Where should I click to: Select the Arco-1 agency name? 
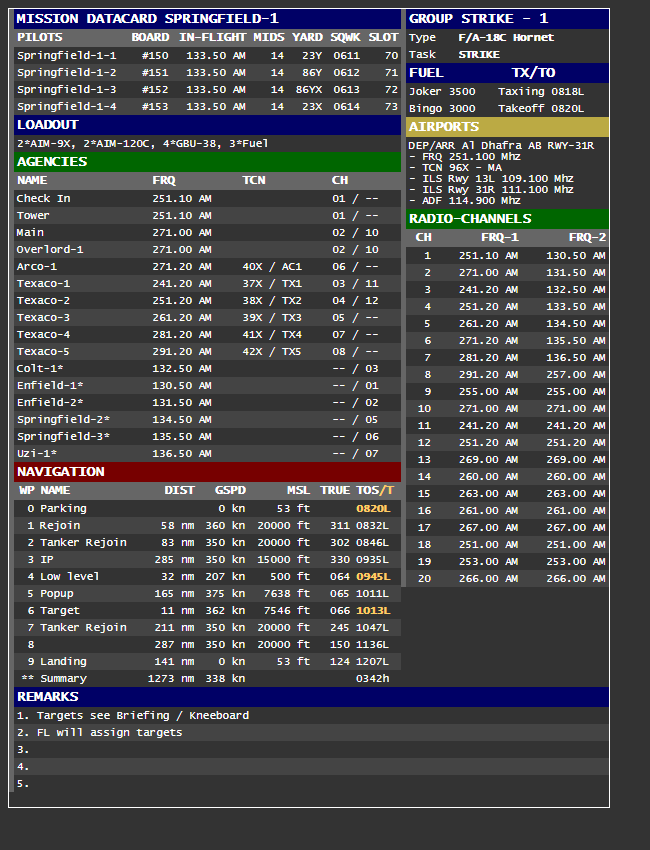[36, 266]
